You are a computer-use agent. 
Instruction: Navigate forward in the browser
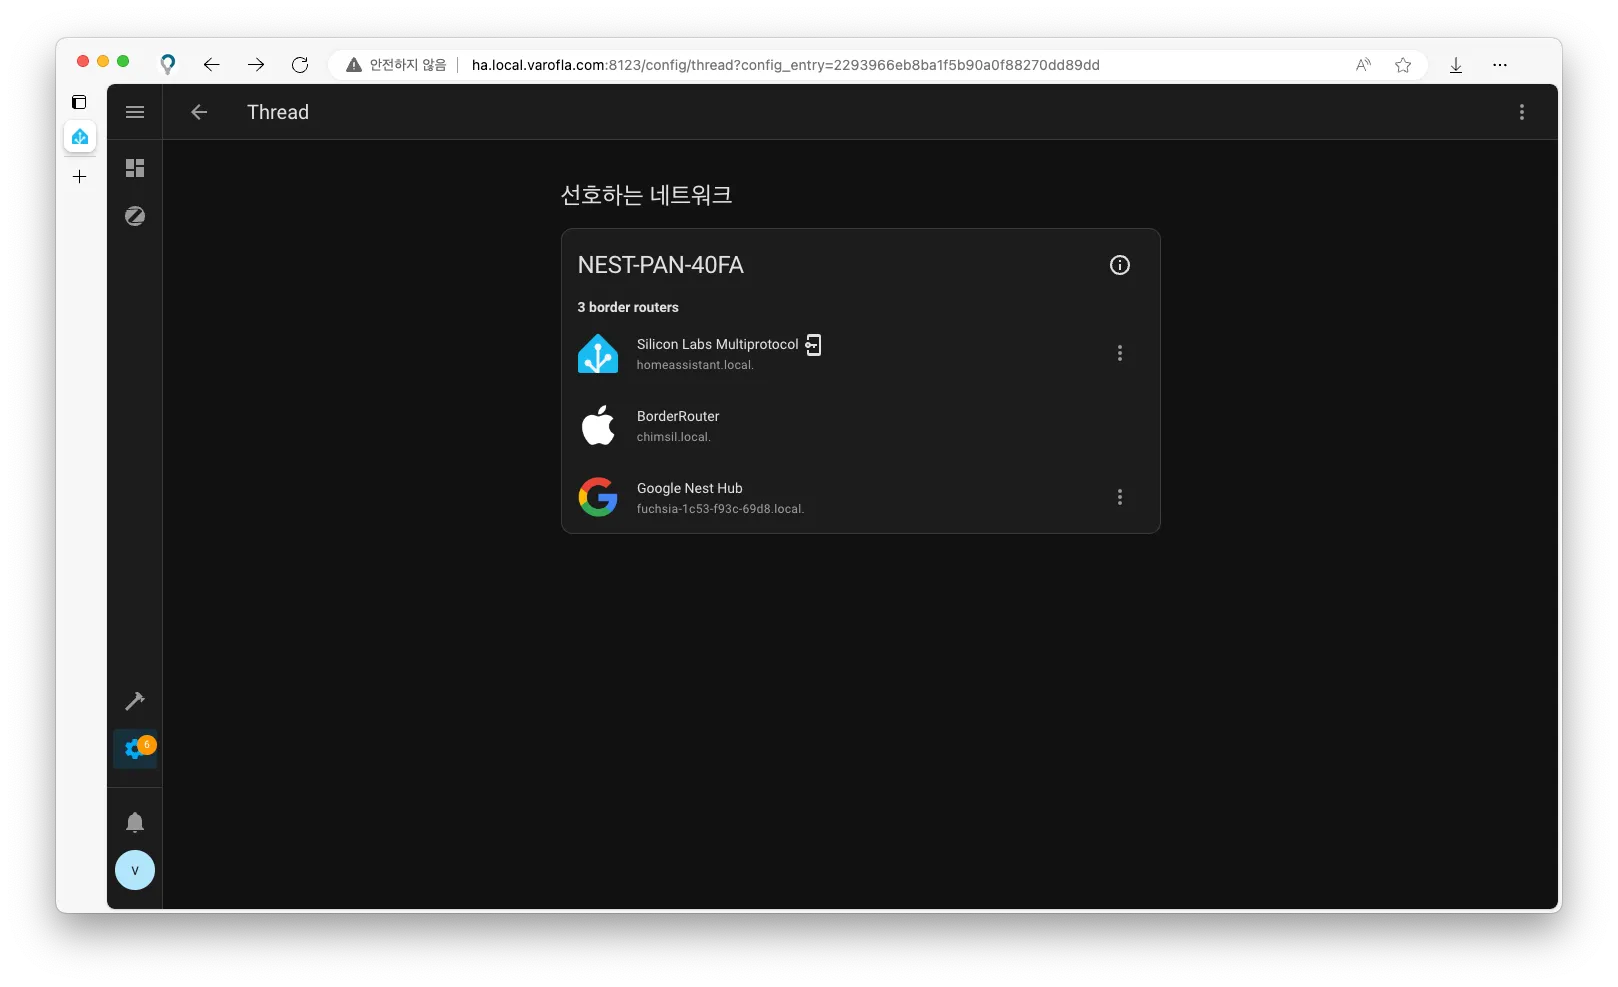(256, 65)
